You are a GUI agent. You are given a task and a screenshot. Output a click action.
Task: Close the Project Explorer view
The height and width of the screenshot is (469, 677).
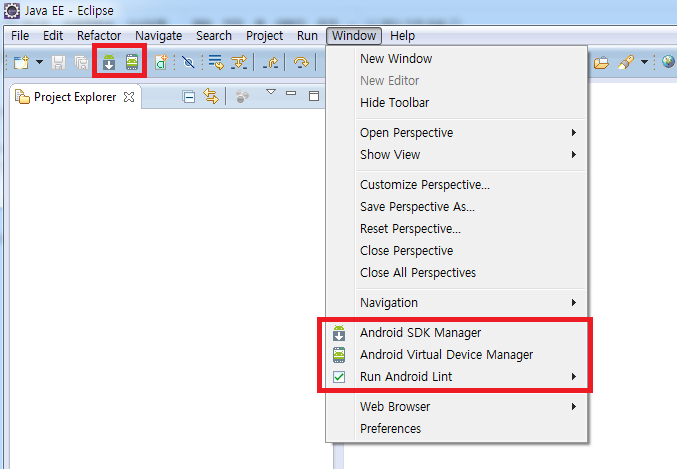[129, 97]
